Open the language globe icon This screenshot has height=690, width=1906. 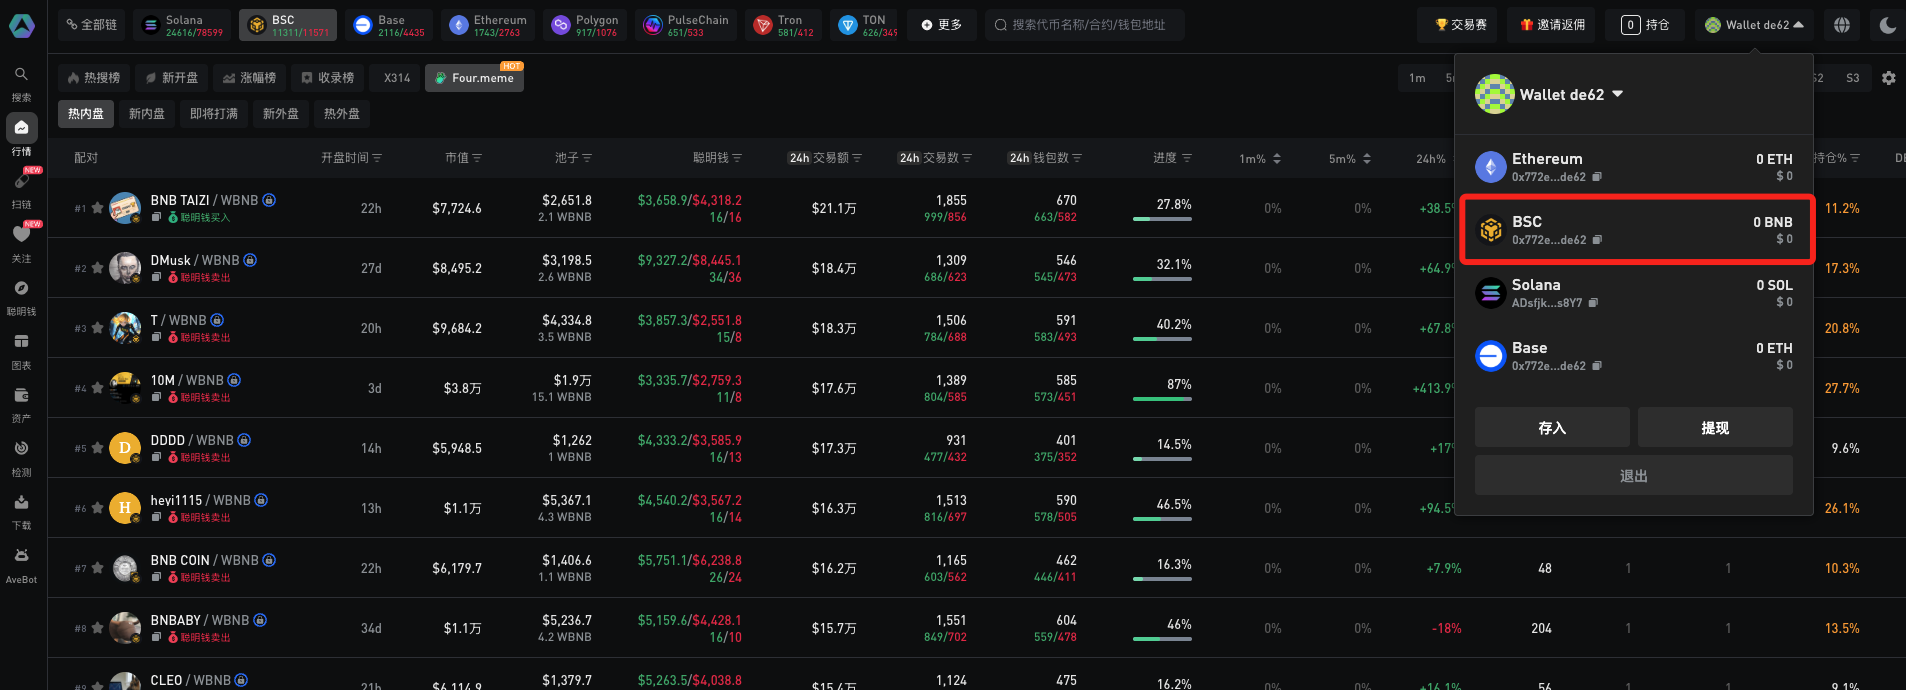pyautogui.click(x=1841, y=25)
